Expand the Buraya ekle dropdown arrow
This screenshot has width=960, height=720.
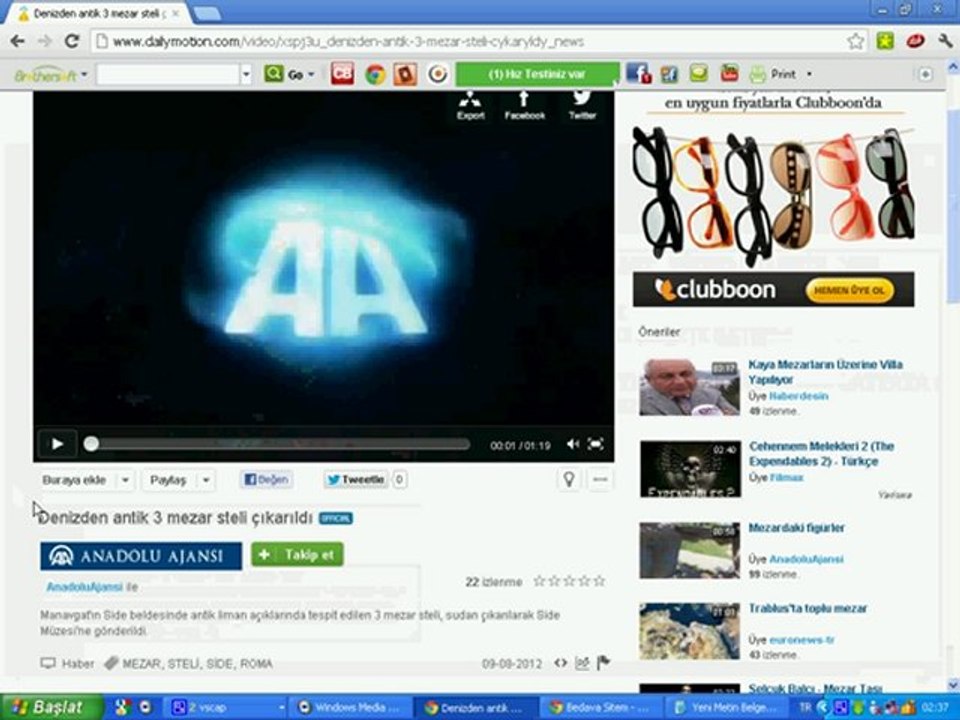(x=125, y=480)
